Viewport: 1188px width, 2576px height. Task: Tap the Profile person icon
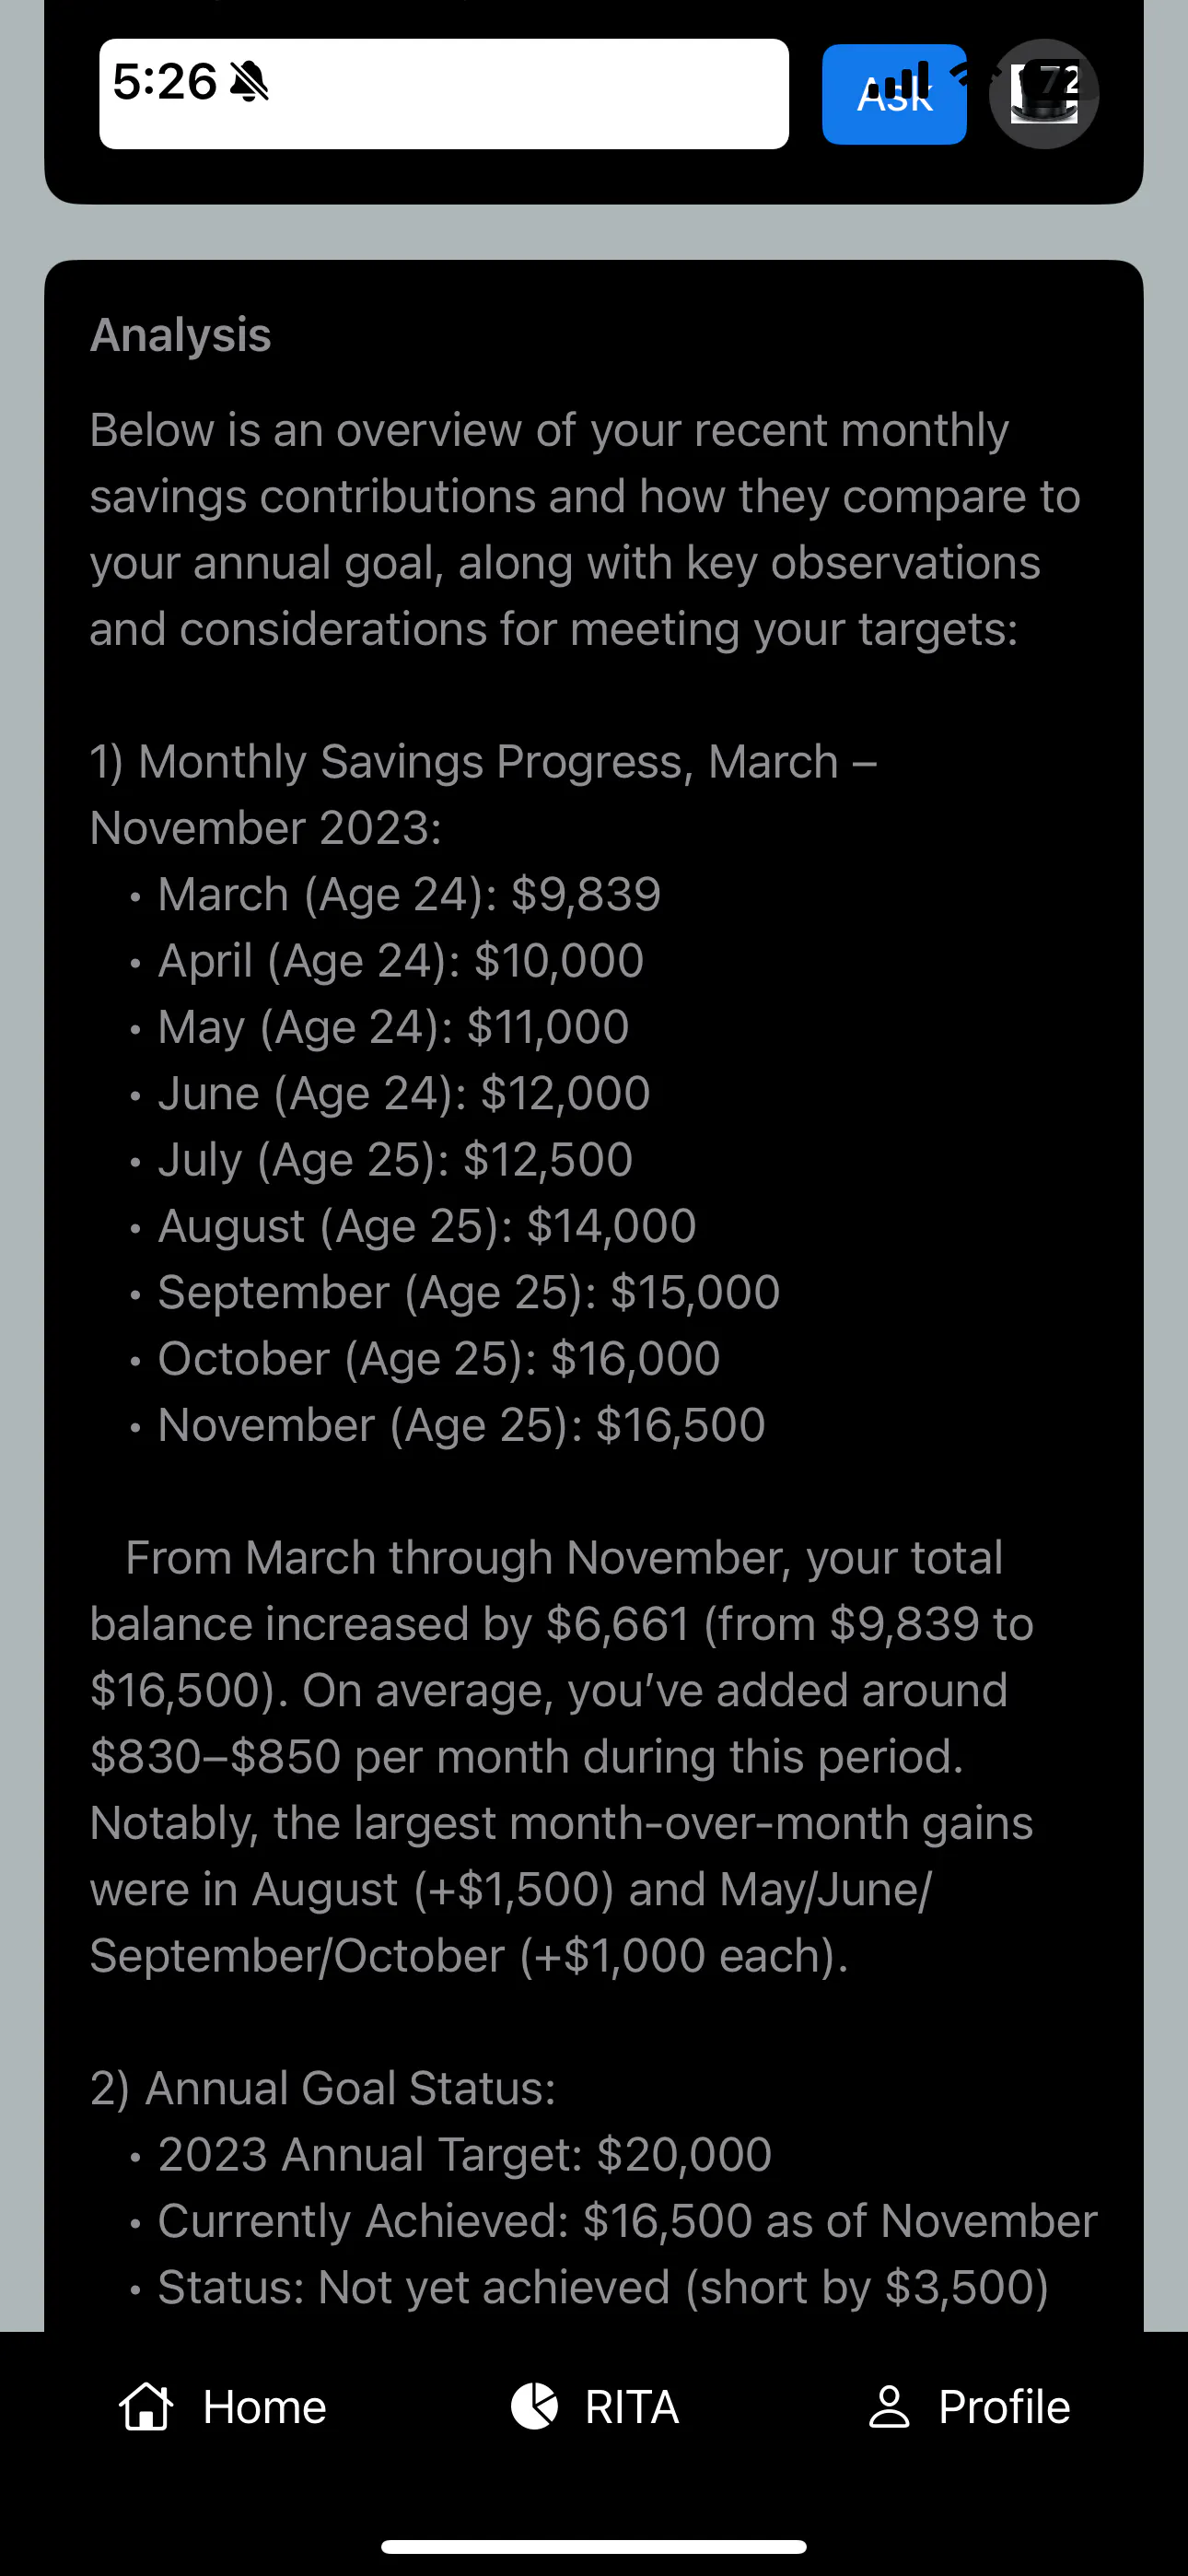[x=889, y=2406]
